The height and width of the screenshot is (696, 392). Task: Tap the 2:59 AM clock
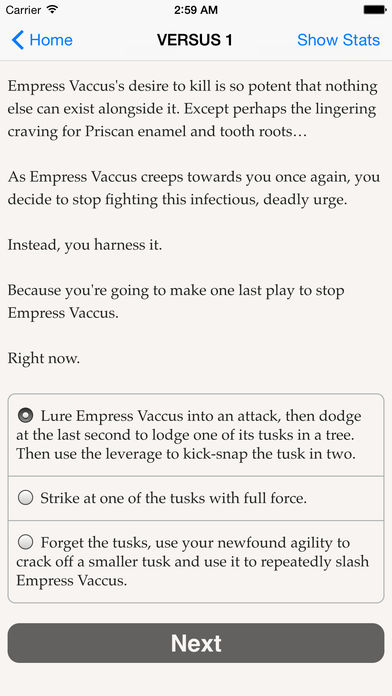tap(196, 10)
